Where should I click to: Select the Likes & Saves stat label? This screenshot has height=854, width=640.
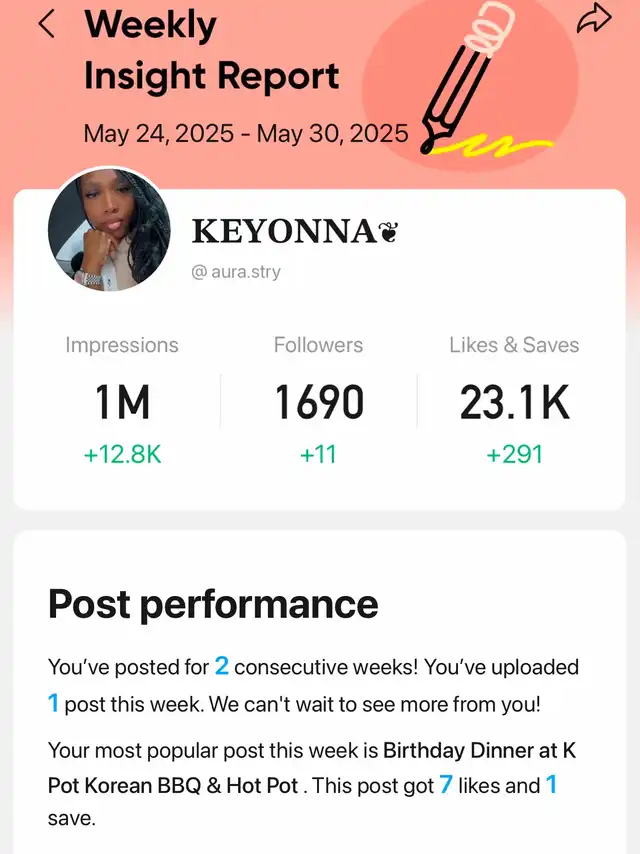click(x=514, y=345)
